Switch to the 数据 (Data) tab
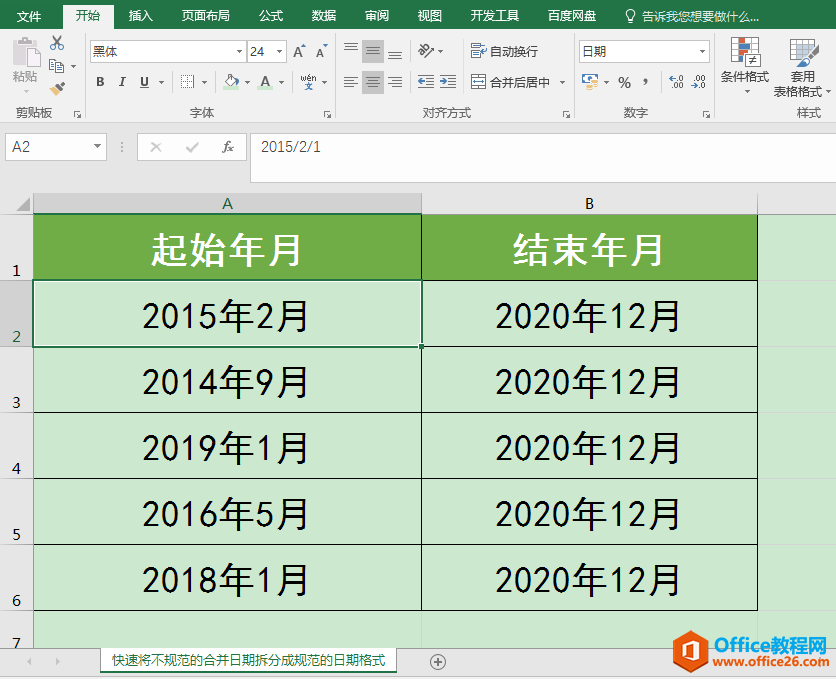Image resolution: width=836 pixels, height=679 pixels. (x=324, y=16)
